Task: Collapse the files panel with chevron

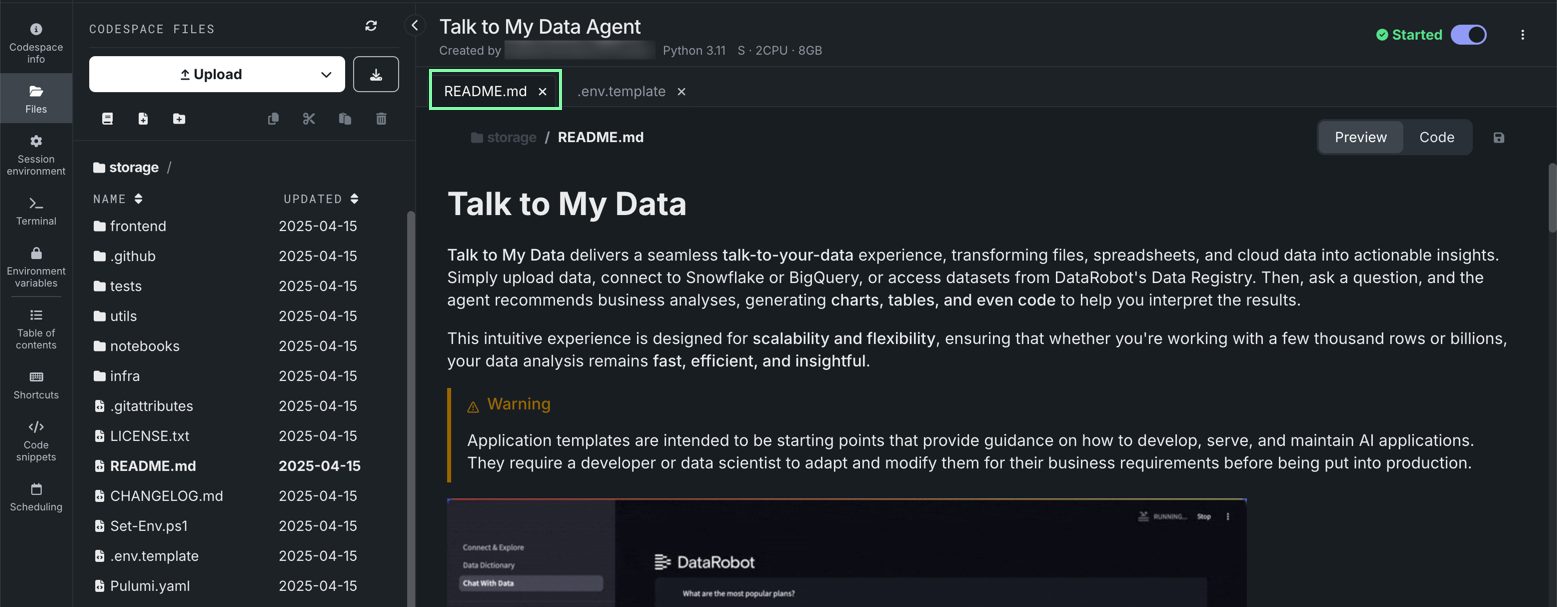Action: click(415, 26)
